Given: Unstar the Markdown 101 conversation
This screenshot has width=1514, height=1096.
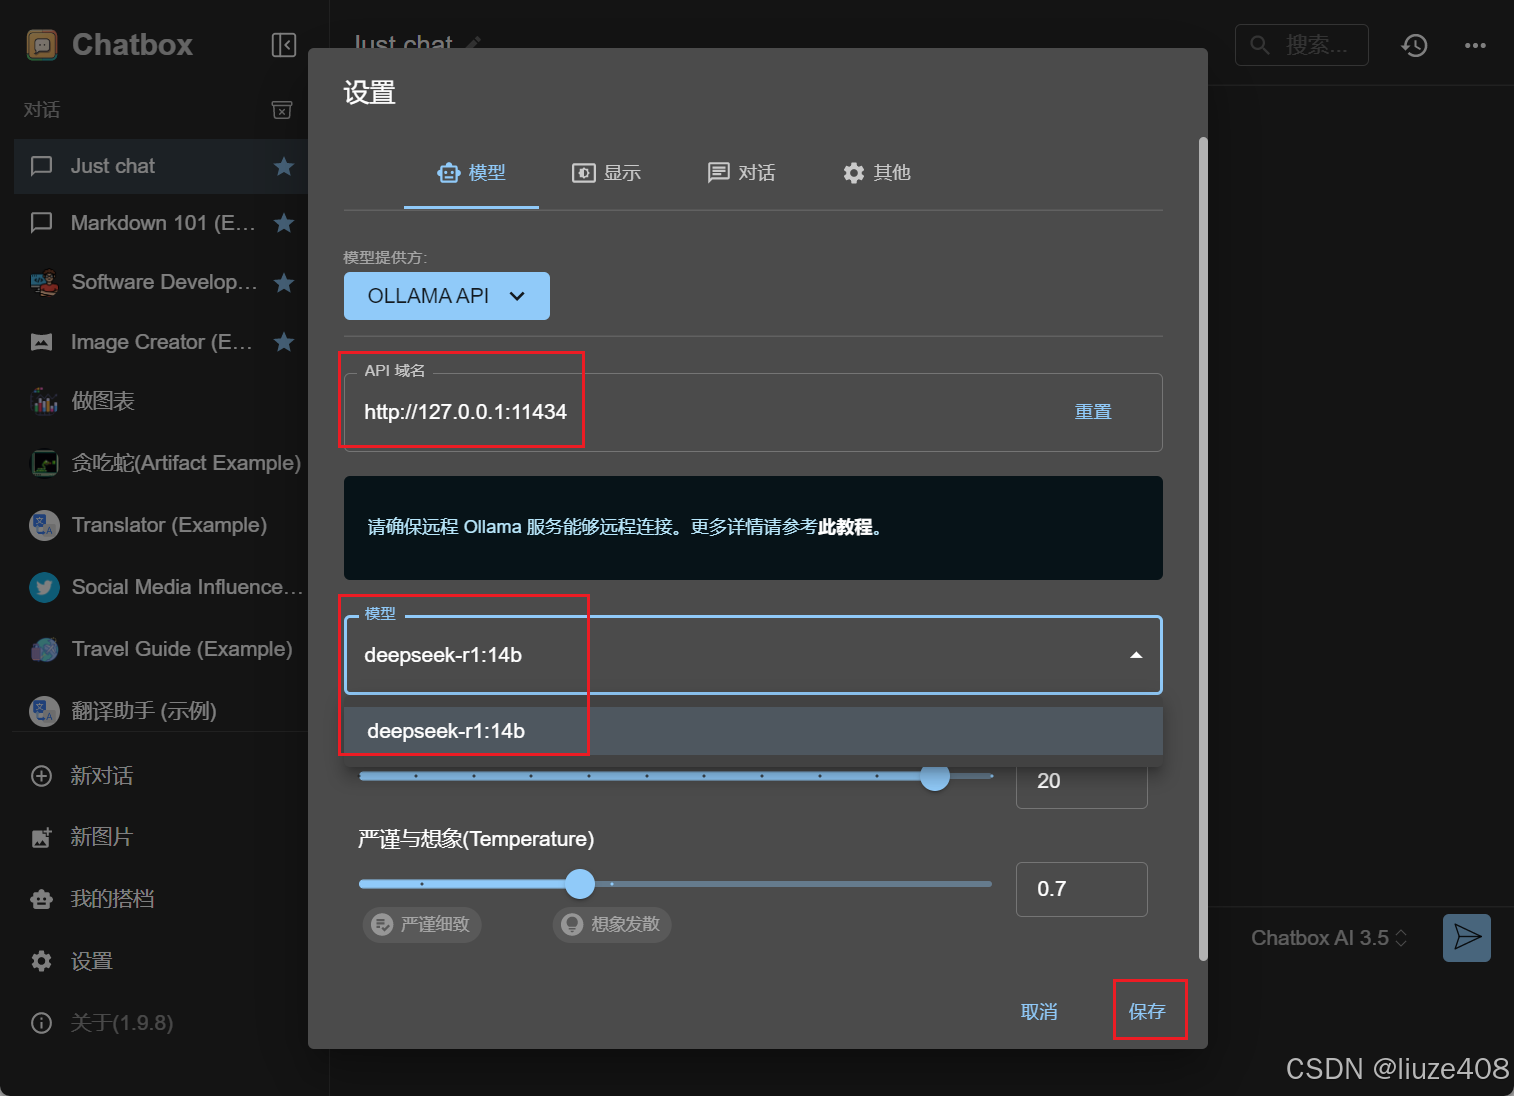Looking at the screenshot, I should 284,223.
